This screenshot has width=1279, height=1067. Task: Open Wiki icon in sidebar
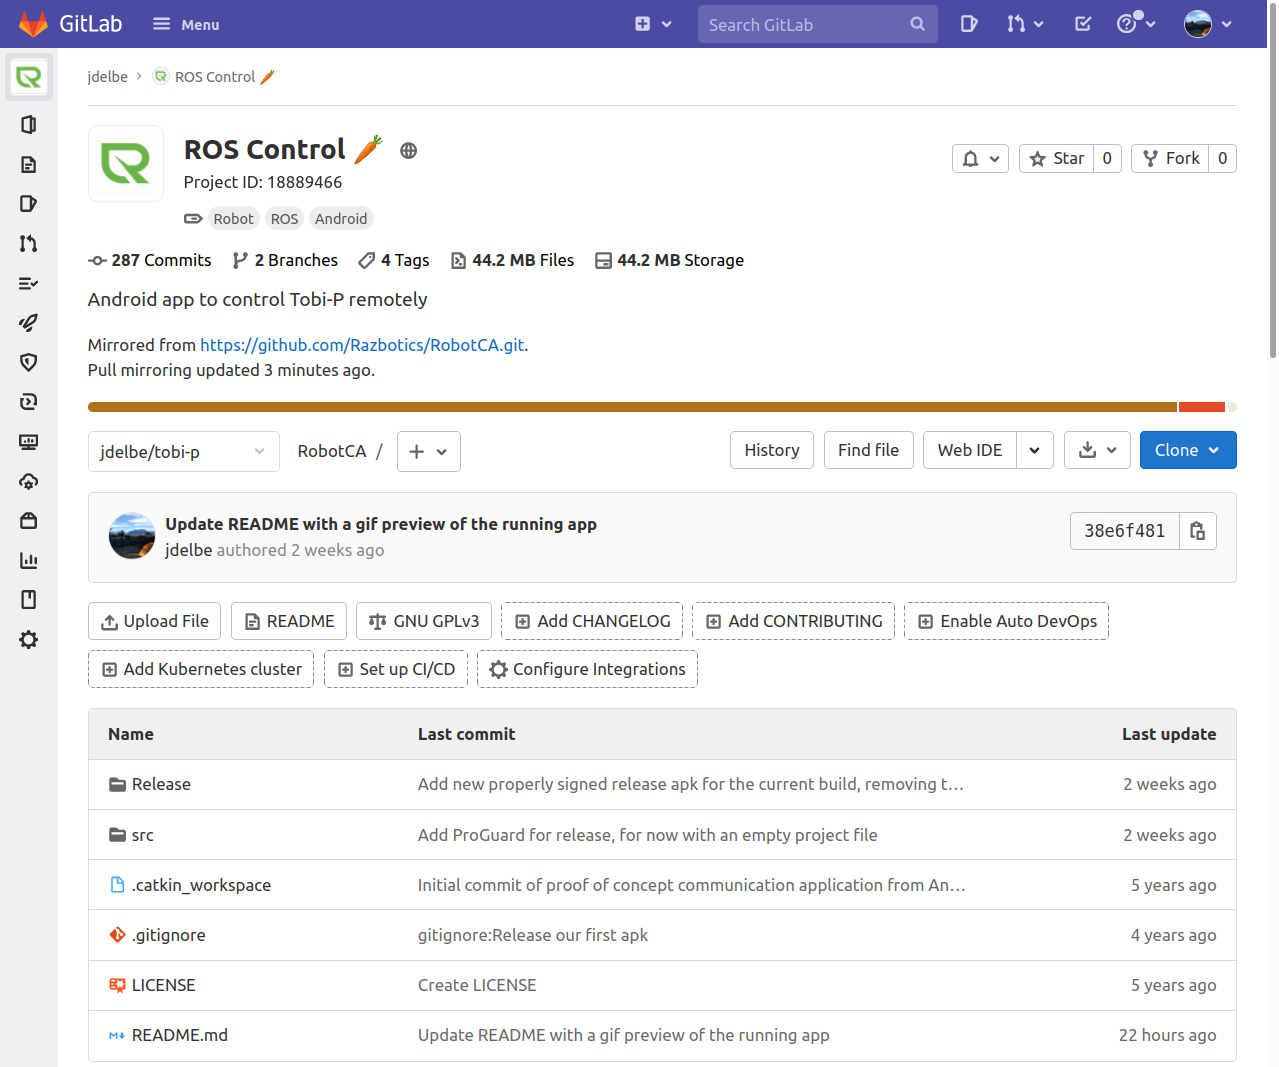point(29,600)
